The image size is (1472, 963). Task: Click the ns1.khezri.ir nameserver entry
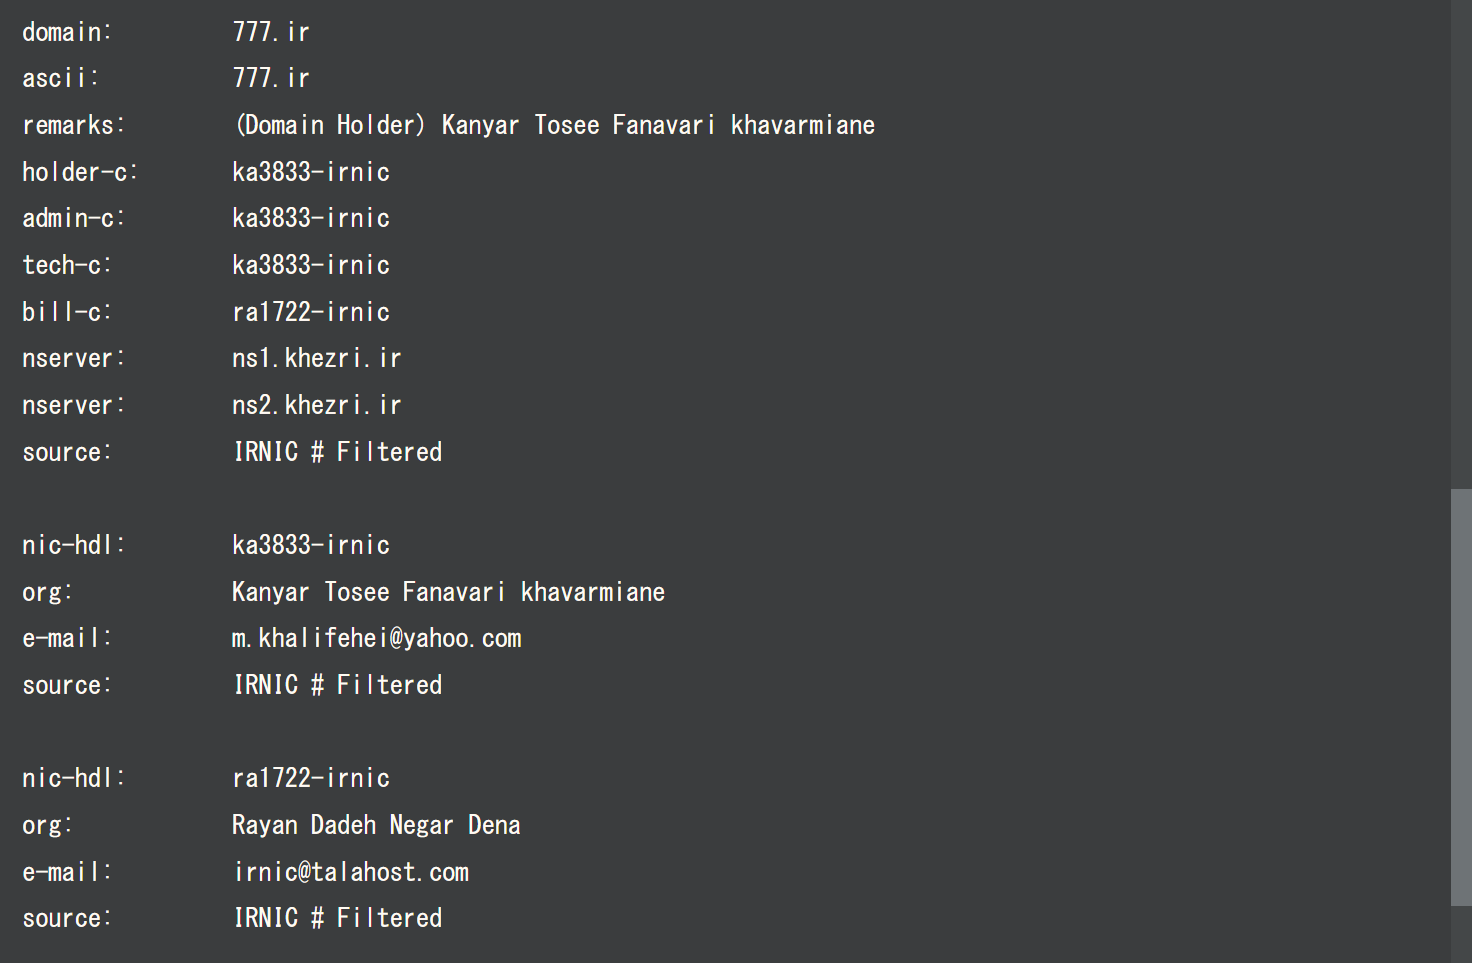pyautogui.click(x=316, y=358)
